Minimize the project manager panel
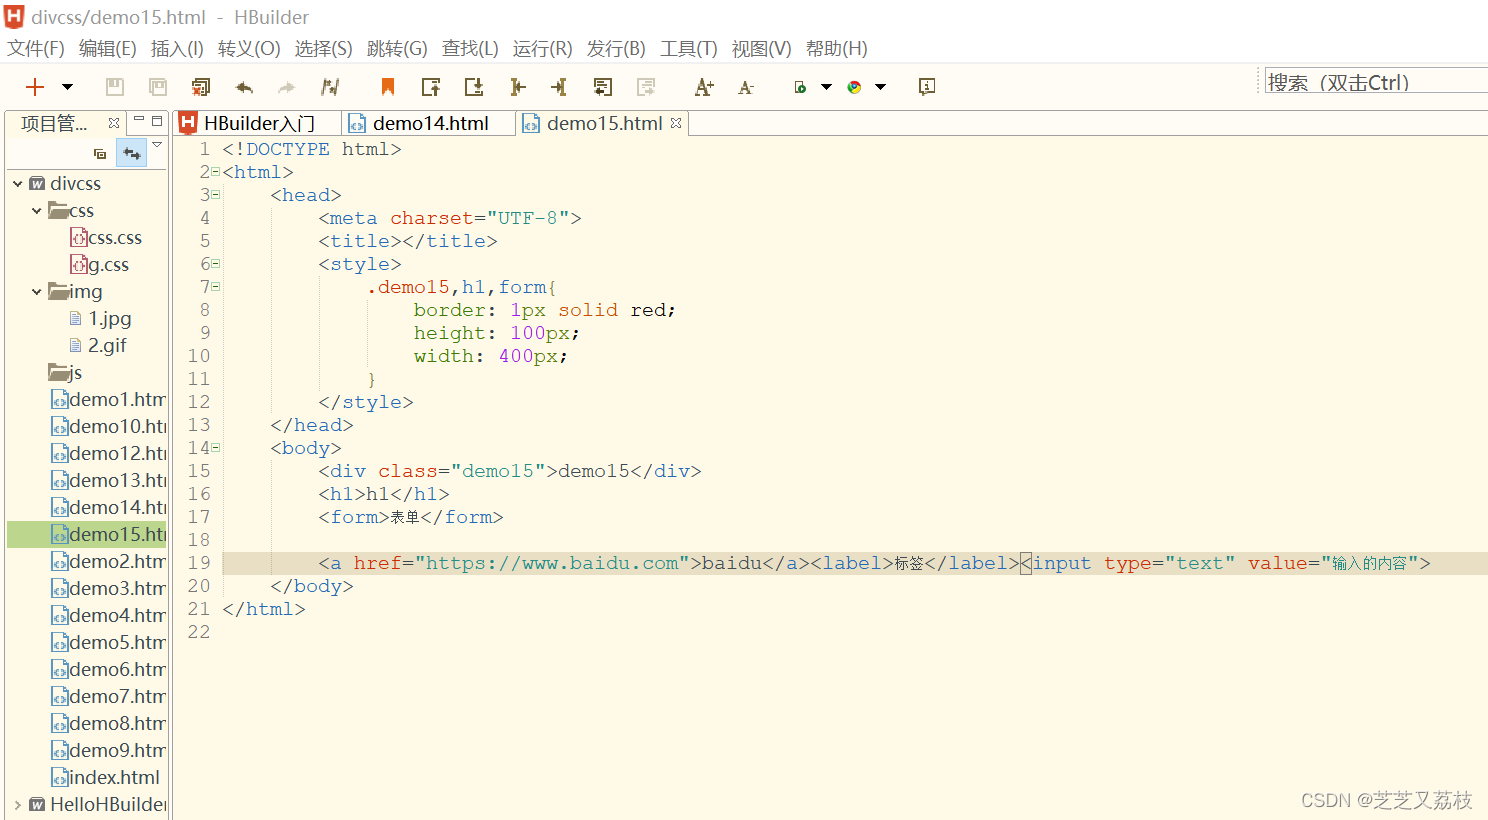The image size is (1488, 820). coord(139,120)
